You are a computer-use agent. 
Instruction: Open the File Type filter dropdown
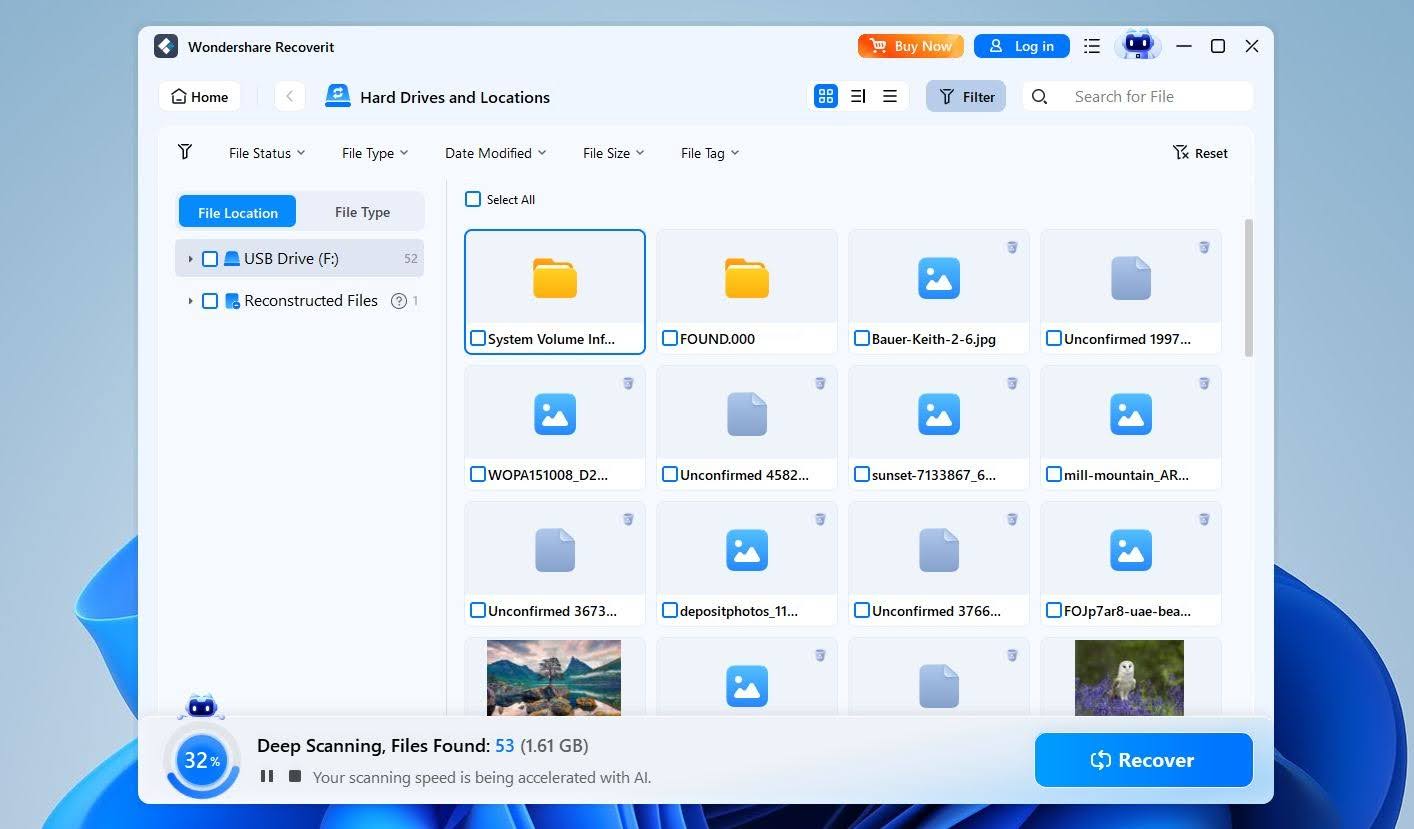click(375, 153)
